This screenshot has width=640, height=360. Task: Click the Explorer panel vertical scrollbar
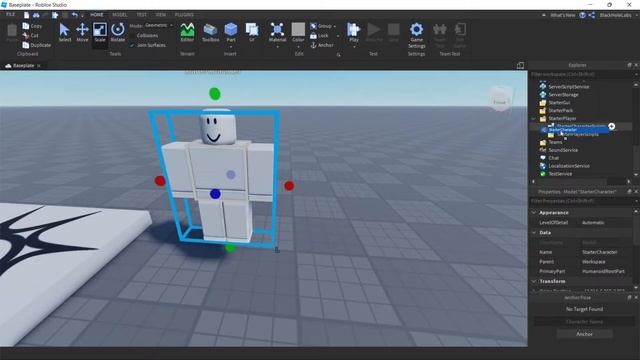click(x=636, y=129)
